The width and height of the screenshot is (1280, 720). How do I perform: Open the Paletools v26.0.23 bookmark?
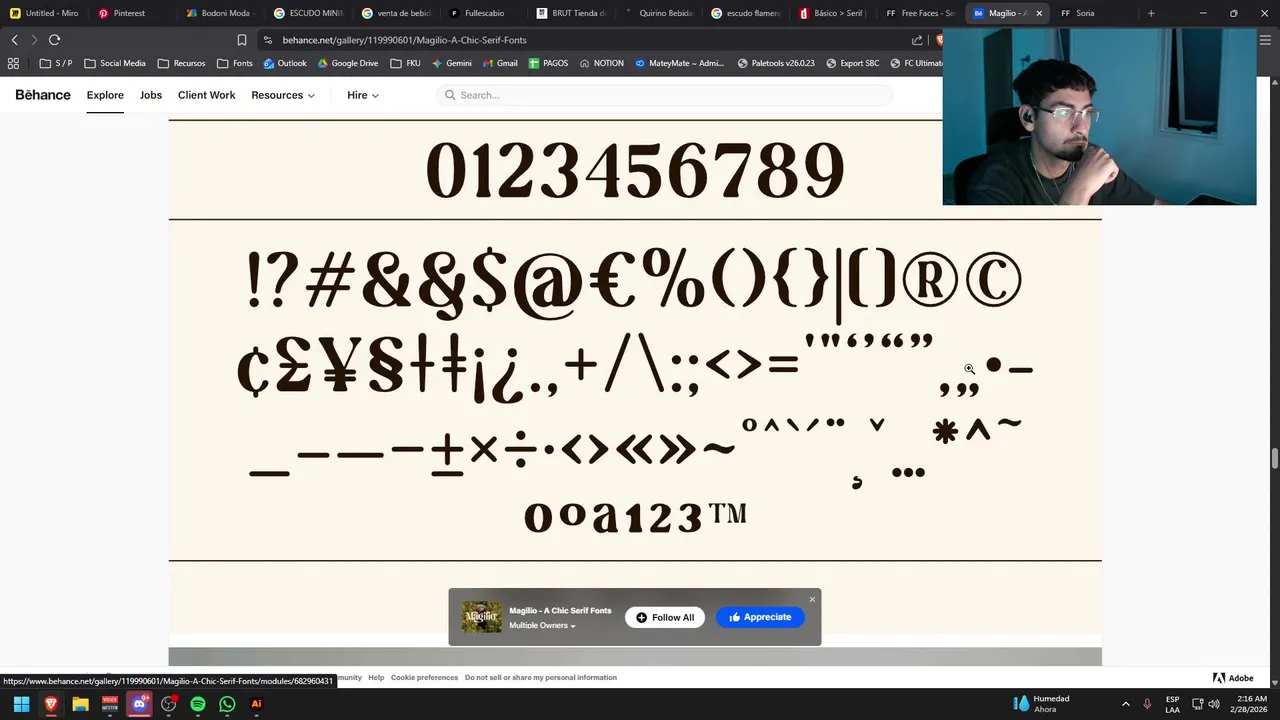[776, 63]
